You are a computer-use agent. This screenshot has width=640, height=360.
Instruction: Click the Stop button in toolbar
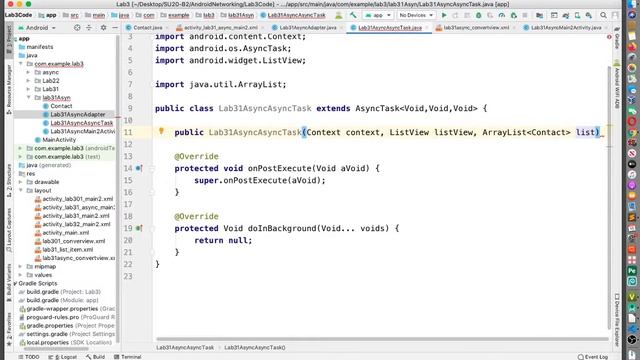pyautogui.click(x=525, y=16)
